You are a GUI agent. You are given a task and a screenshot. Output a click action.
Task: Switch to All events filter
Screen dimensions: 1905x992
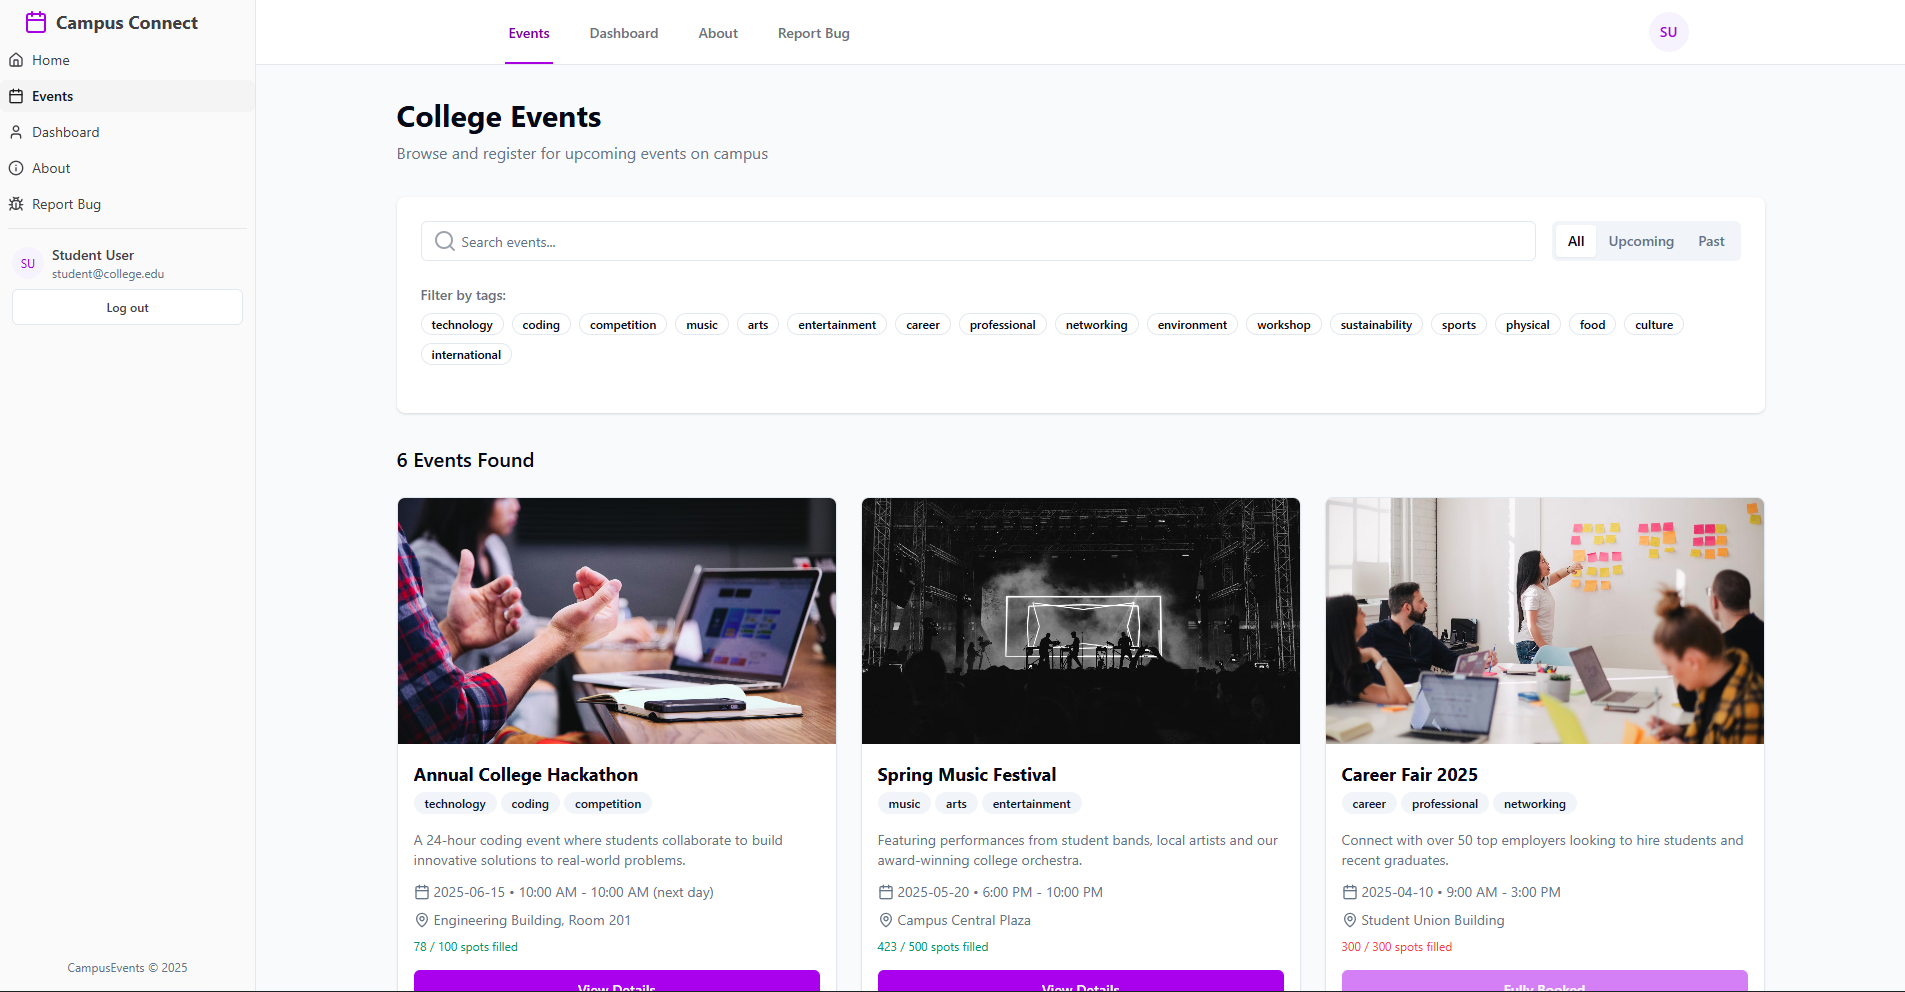click(x=1575, y=241)
